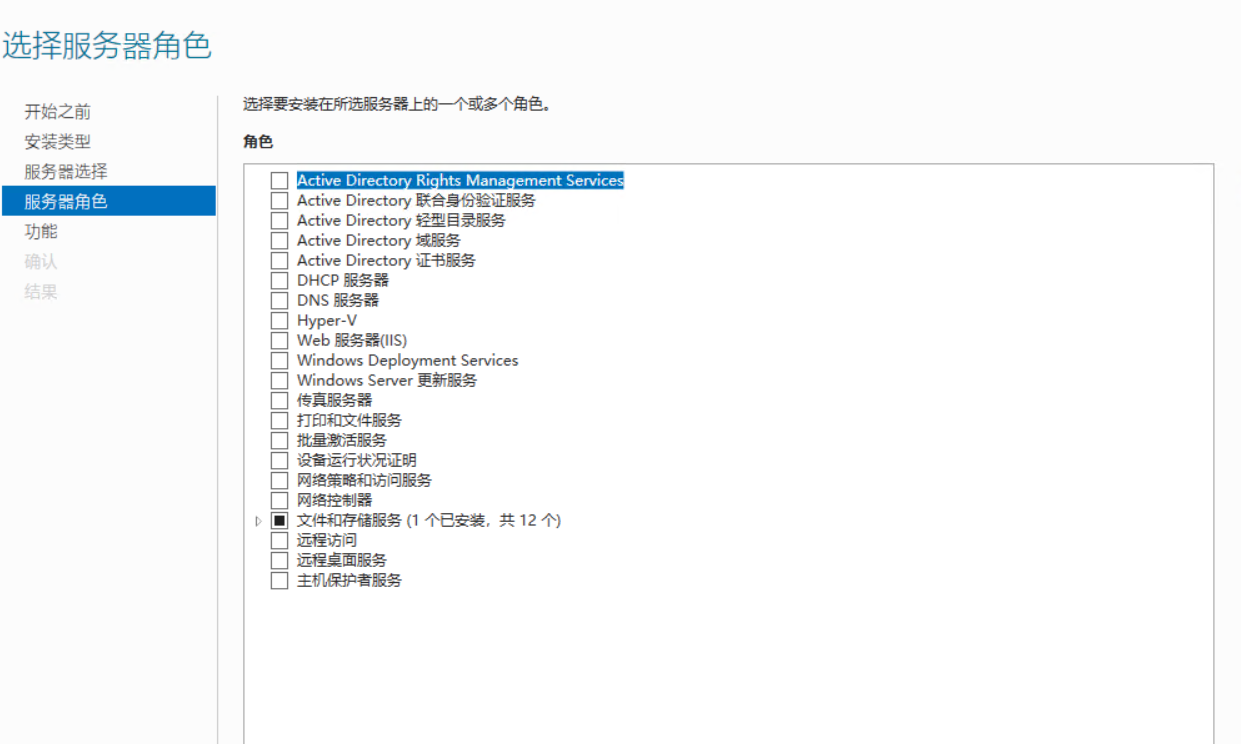The width and height of the screenshot is (1241, 744).
Task: Check Windows Deployment Services checkbox
Action: [x=279, y=361]
